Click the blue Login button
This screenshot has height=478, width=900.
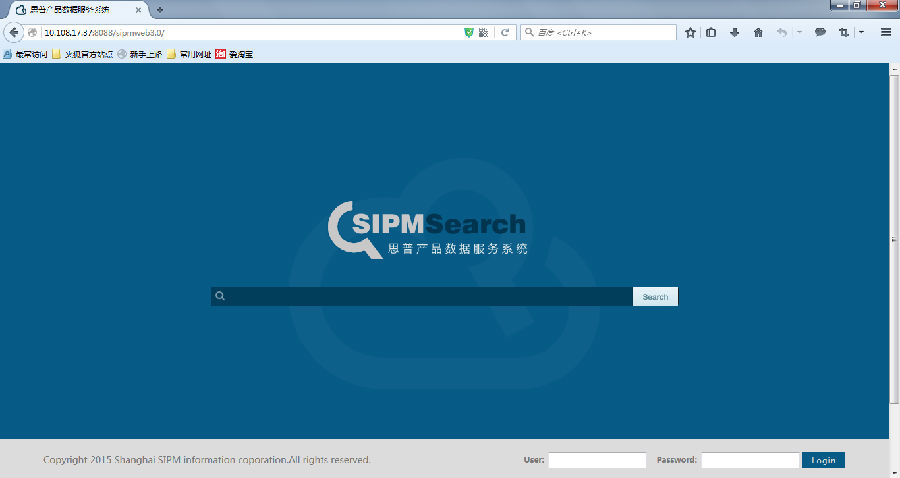[x=823, y=460]
